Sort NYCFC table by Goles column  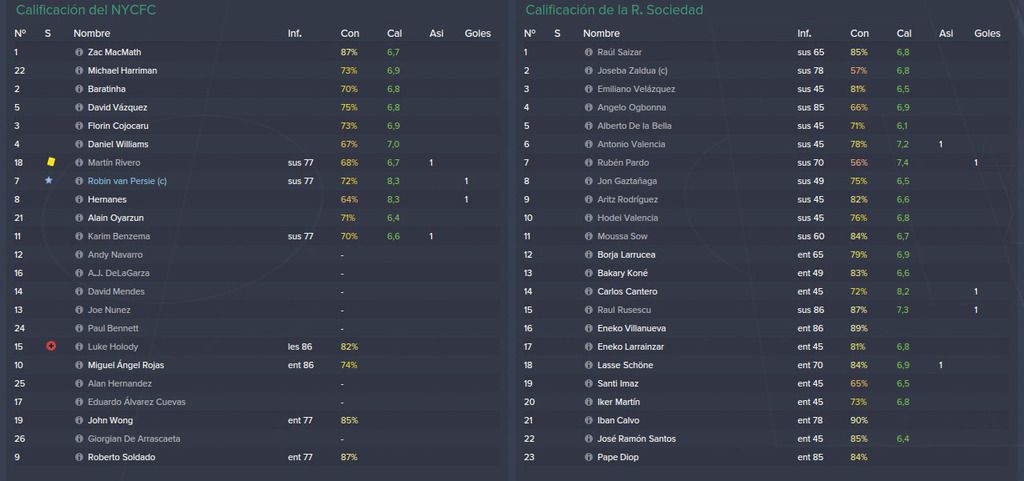coord(477,33)
